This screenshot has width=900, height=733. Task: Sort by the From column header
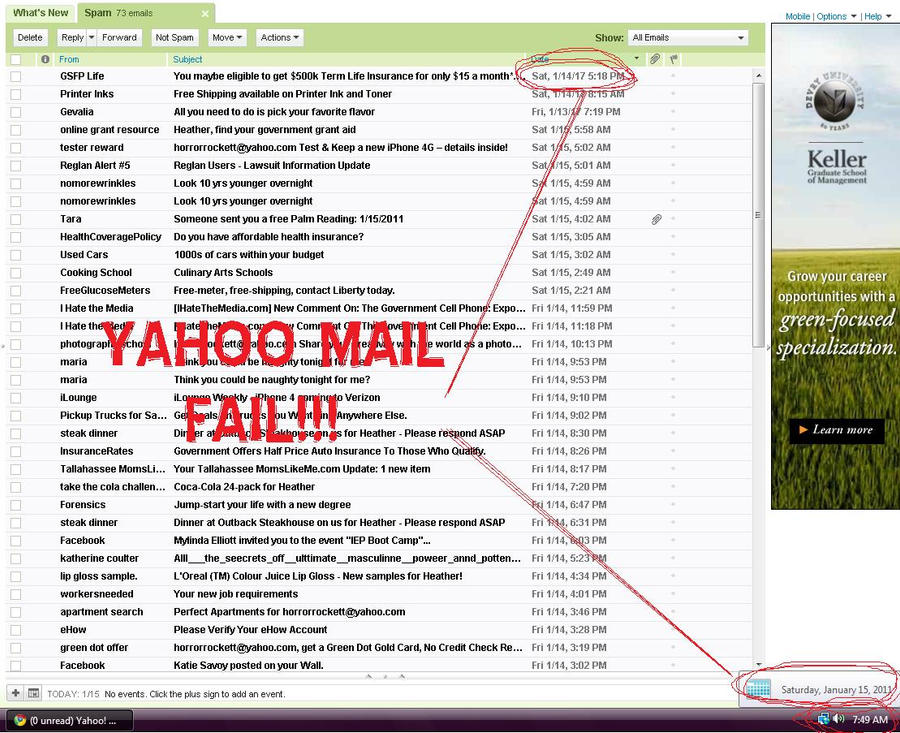pos(69,59)
